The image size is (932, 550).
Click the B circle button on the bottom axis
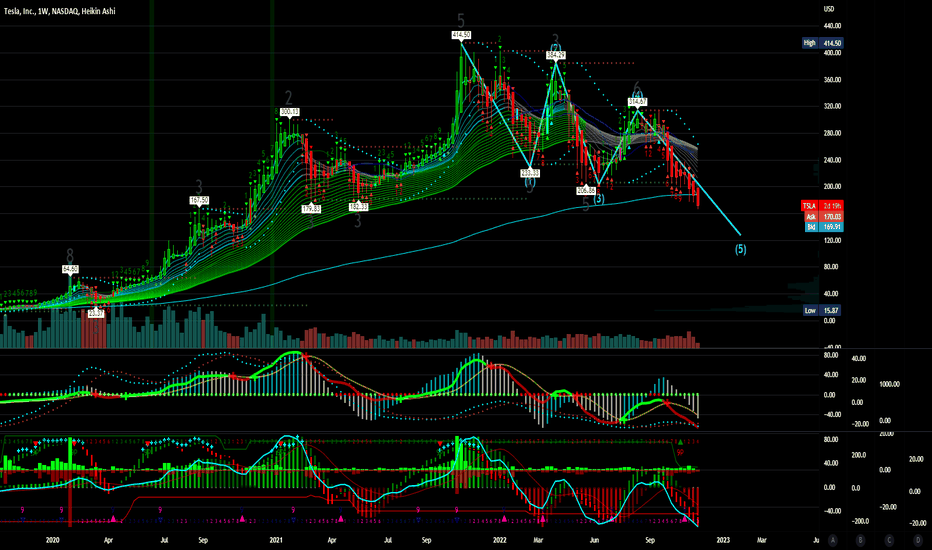point(860,540)
